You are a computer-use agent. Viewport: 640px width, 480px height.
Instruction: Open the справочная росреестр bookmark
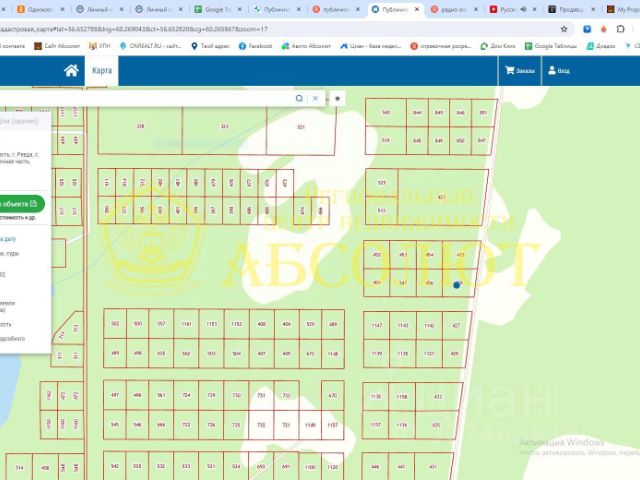441,46
